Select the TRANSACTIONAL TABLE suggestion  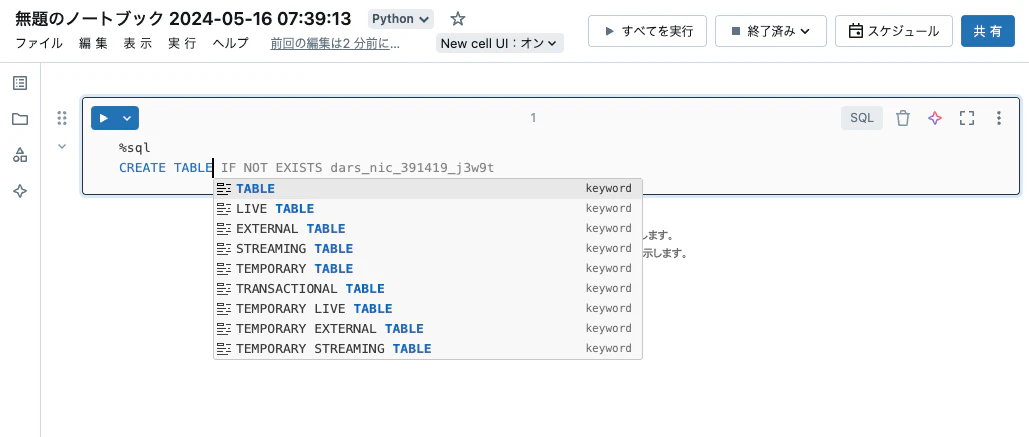tap(428, 289)
